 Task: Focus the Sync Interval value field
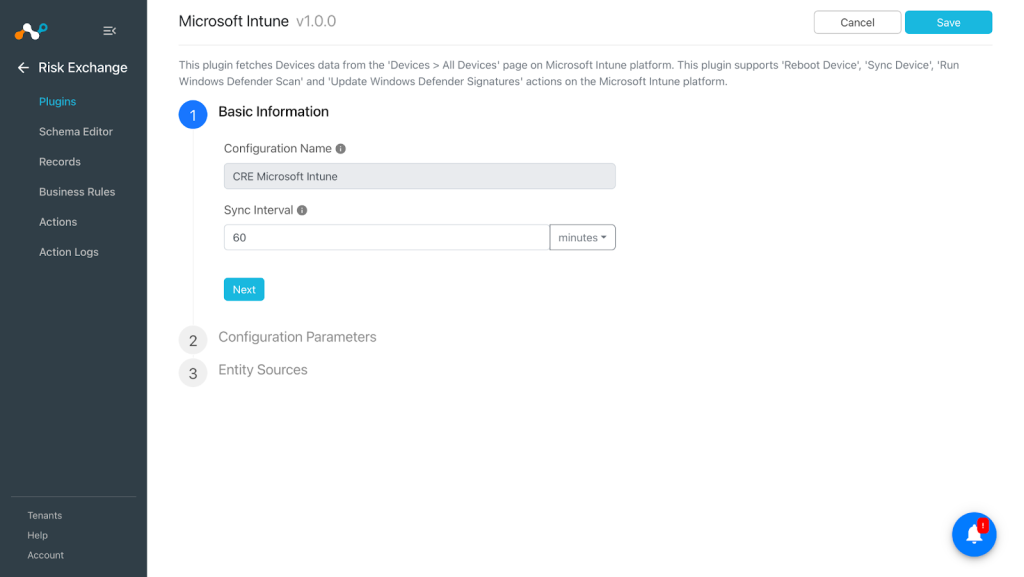(387, 238)
